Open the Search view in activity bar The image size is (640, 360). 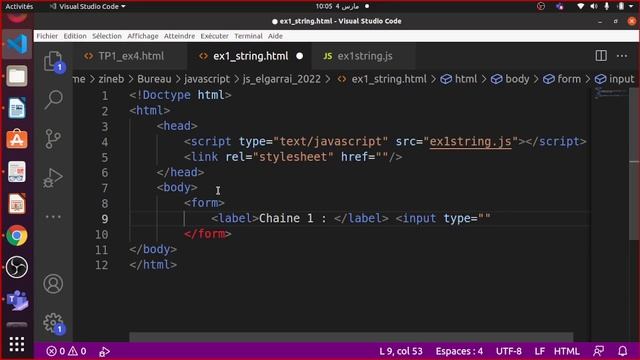(53, 99)
